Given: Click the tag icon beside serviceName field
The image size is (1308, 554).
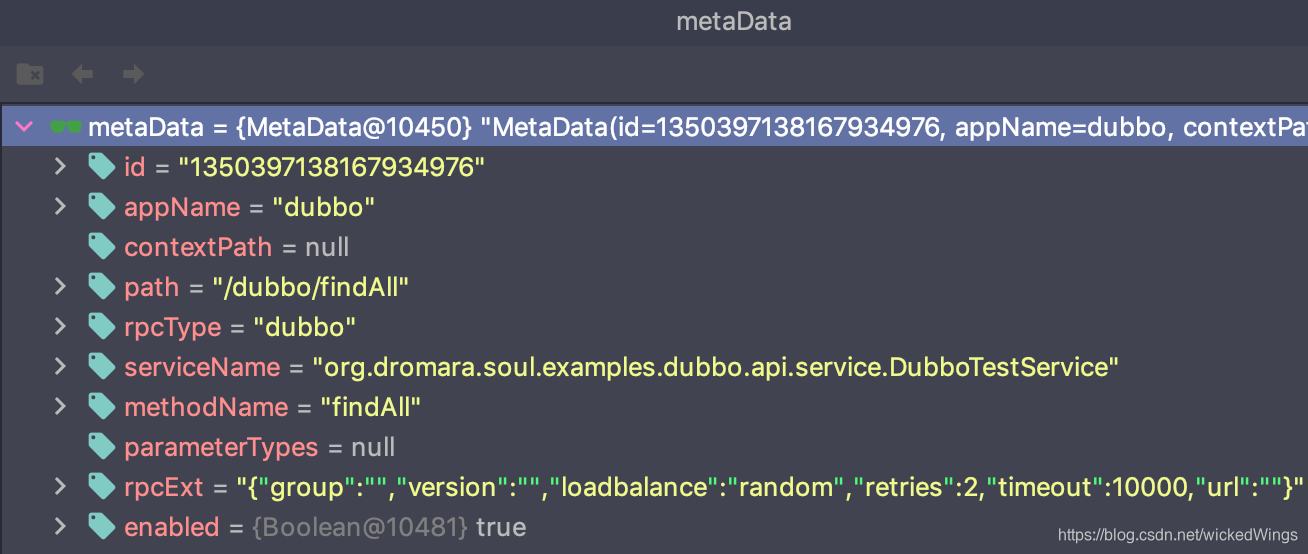Looking at the screenshot, I should (102, 366).
